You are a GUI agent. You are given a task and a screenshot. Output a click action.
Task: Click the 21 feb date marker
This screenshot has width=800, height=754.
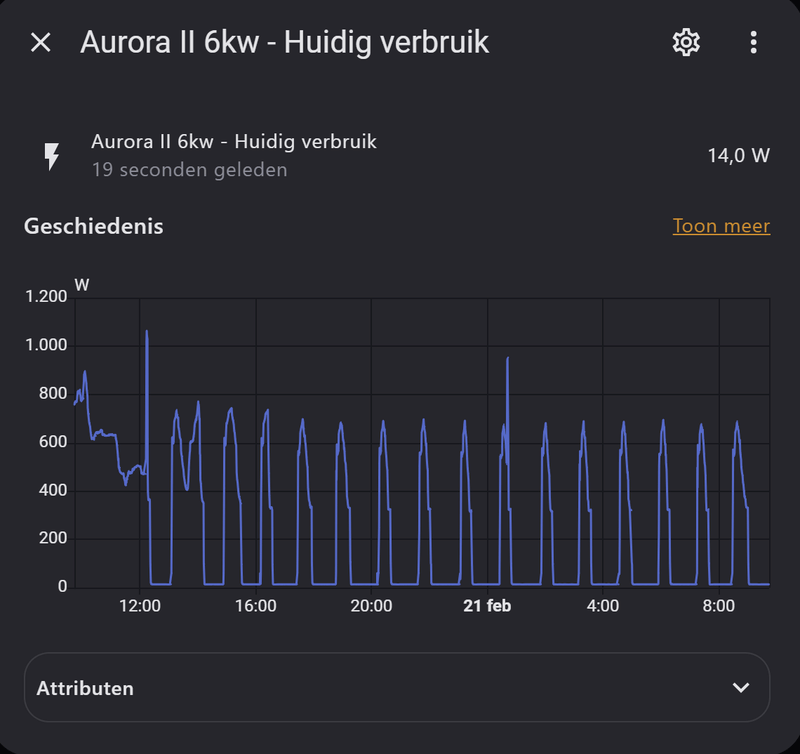click(487, 606)
